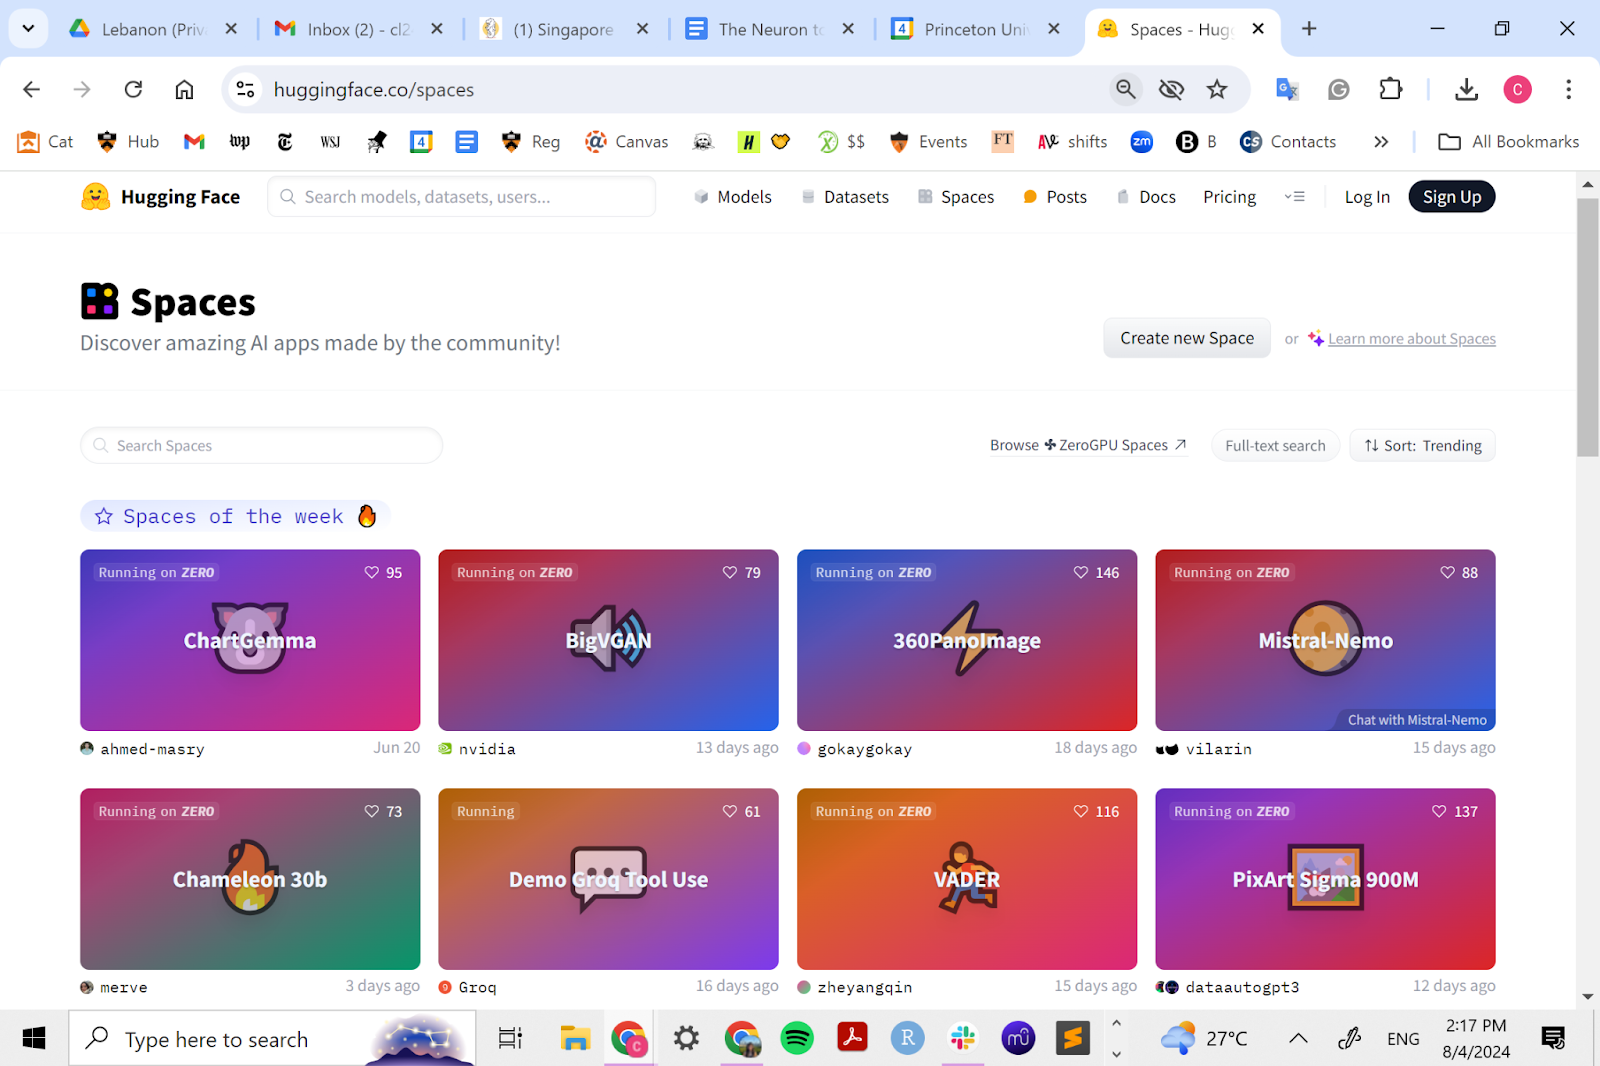Open the FT bookmark icon
1600x1066 pixels.
point(1003,141)
